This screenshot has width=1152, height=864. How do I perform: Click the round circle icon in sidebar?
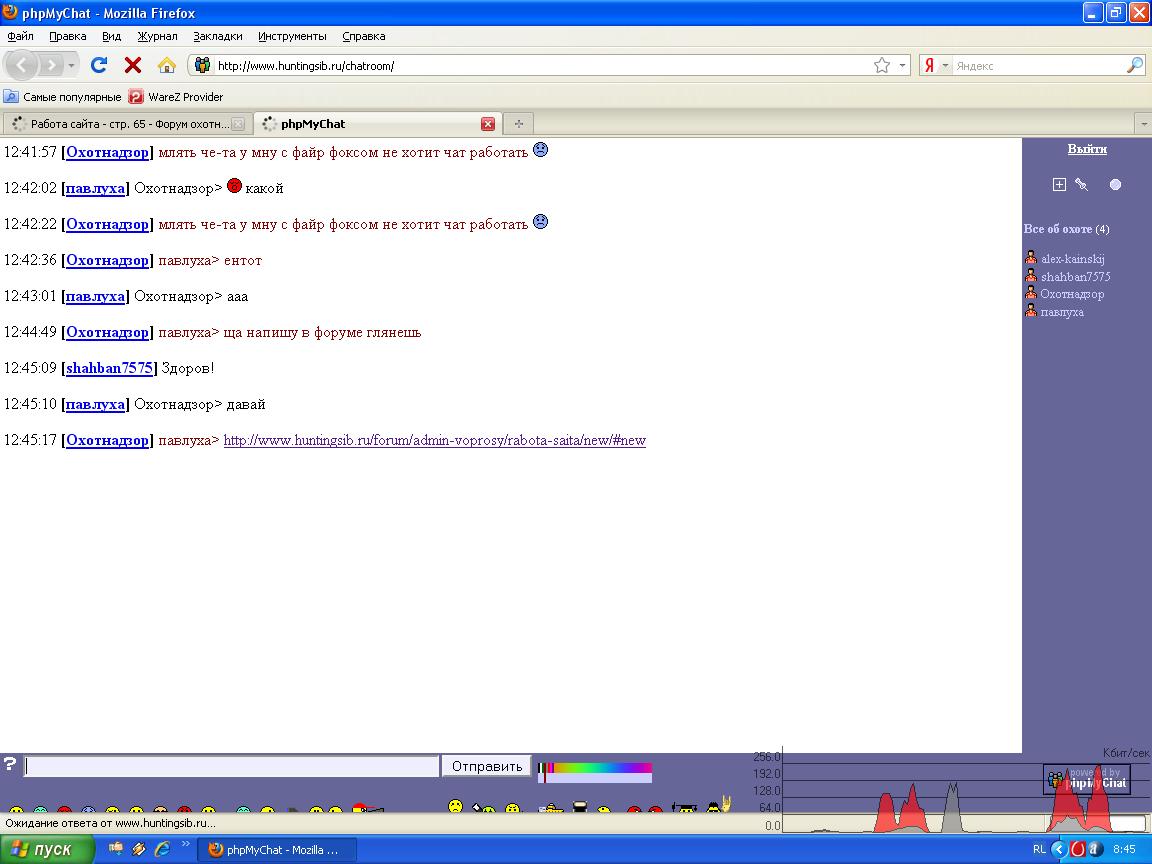click(1115, 184)
